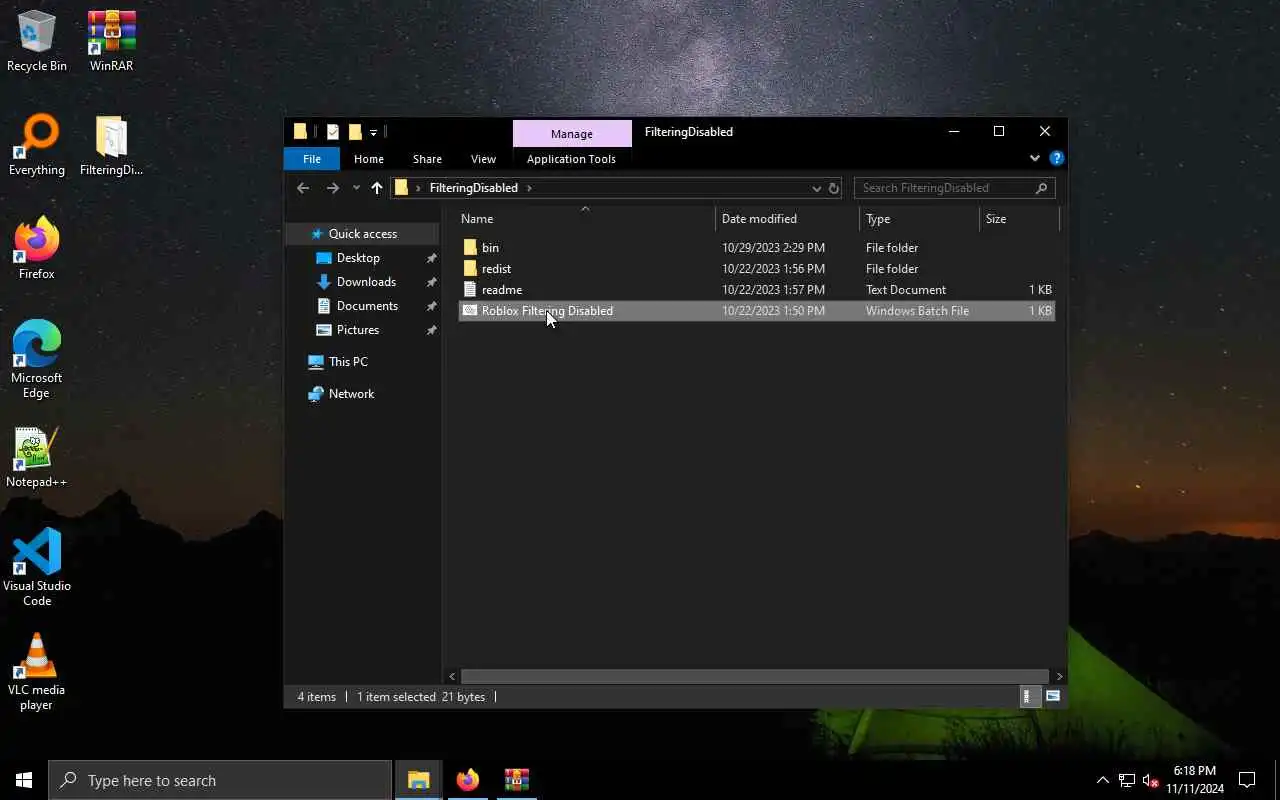Click the Manage contextual tab
Screen dimensions: 1280x800
(572, 133)
